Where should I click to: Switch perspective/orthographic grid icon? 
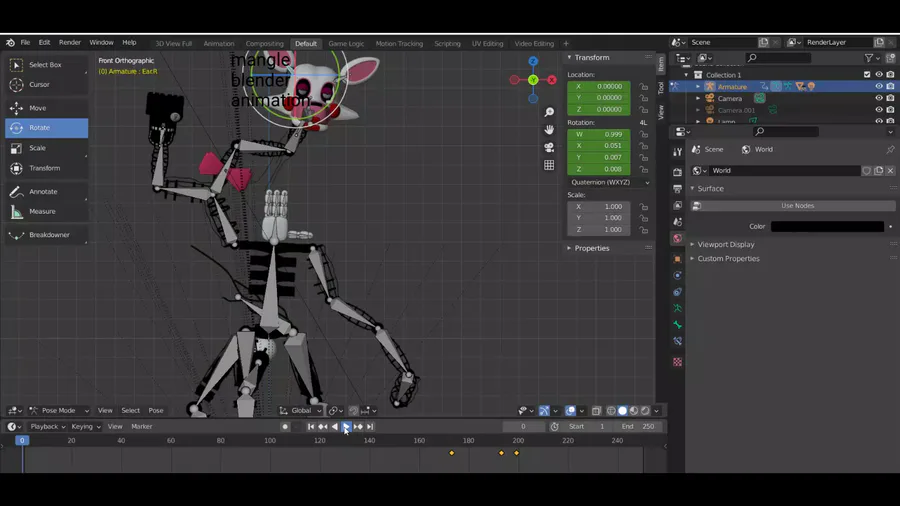click(x=549, y=165)
